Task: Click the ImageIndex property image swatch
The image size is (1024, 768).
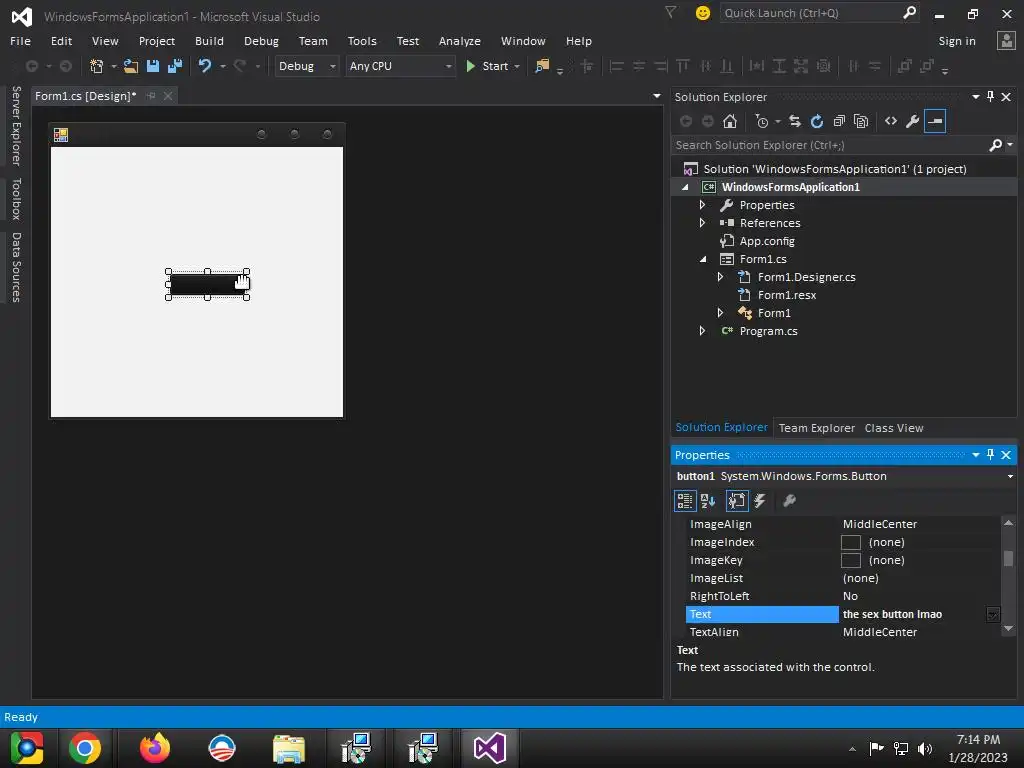Action: (x=850, y=542)
